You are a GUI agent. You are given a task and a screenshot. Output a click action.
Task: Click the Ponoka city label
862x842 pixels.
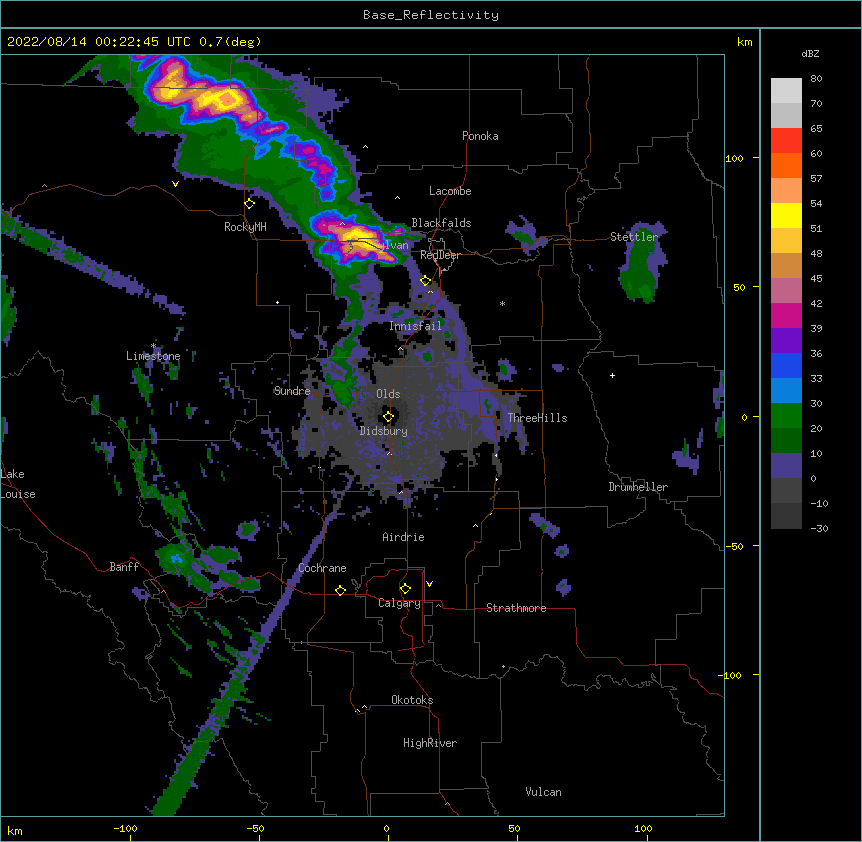(480, 136)
